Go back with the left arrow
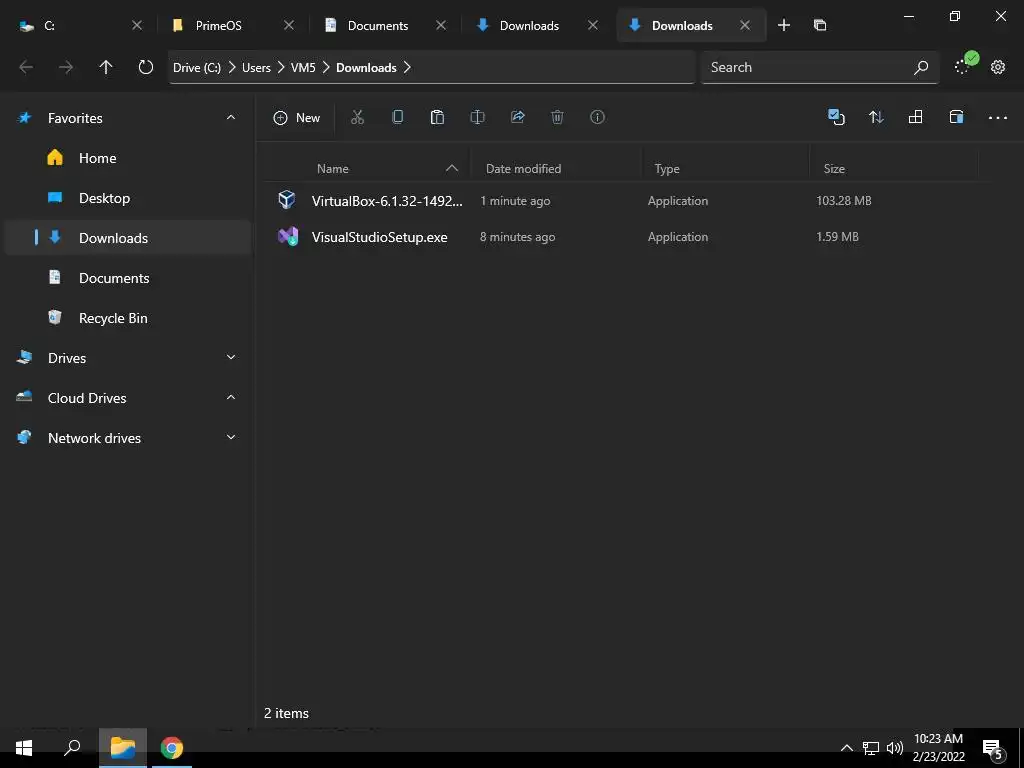This screenshot has width=1024, height=768. click(26, 67)
